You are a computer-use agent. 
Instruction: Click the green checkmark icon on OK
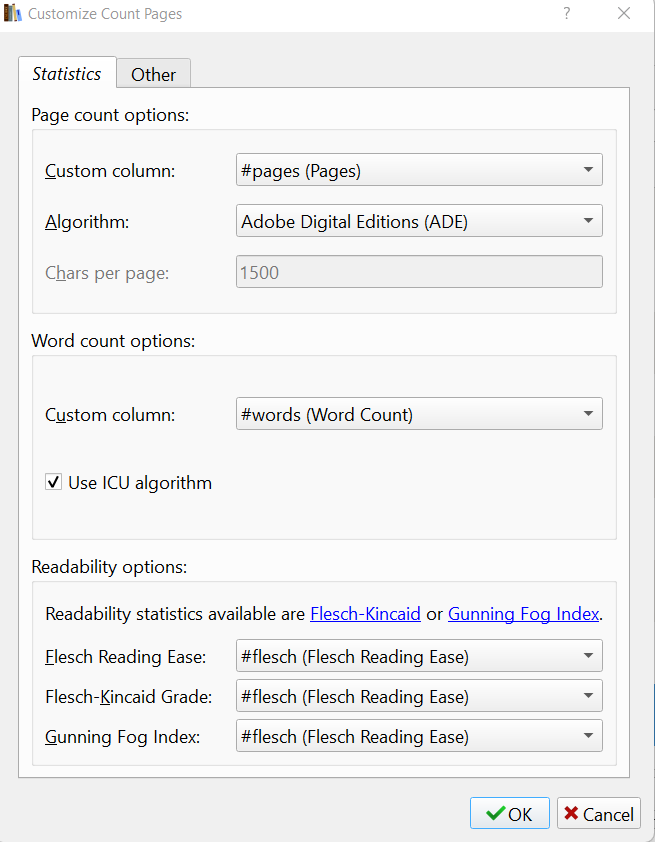tap(495, 814)
